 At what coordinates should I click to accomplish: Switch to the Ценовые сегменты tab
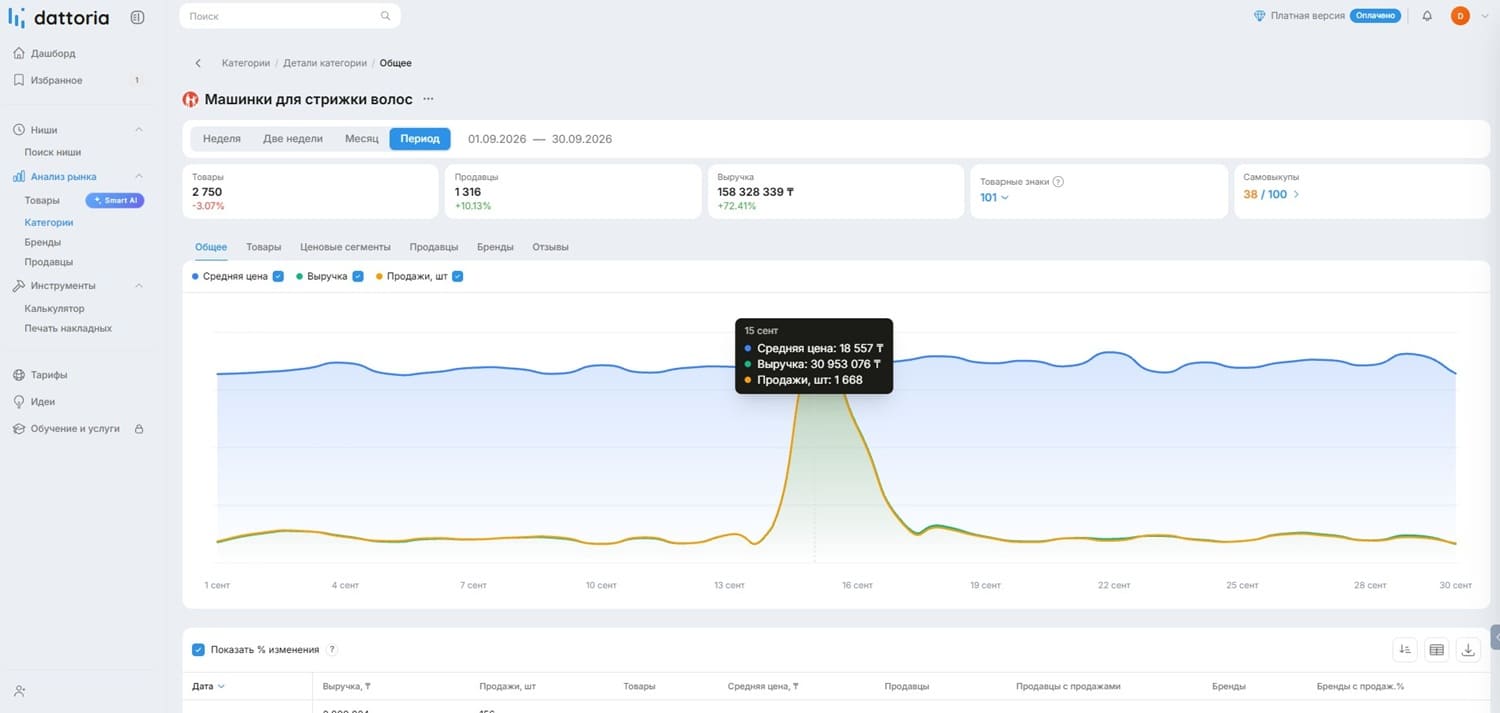coord(345,247)
